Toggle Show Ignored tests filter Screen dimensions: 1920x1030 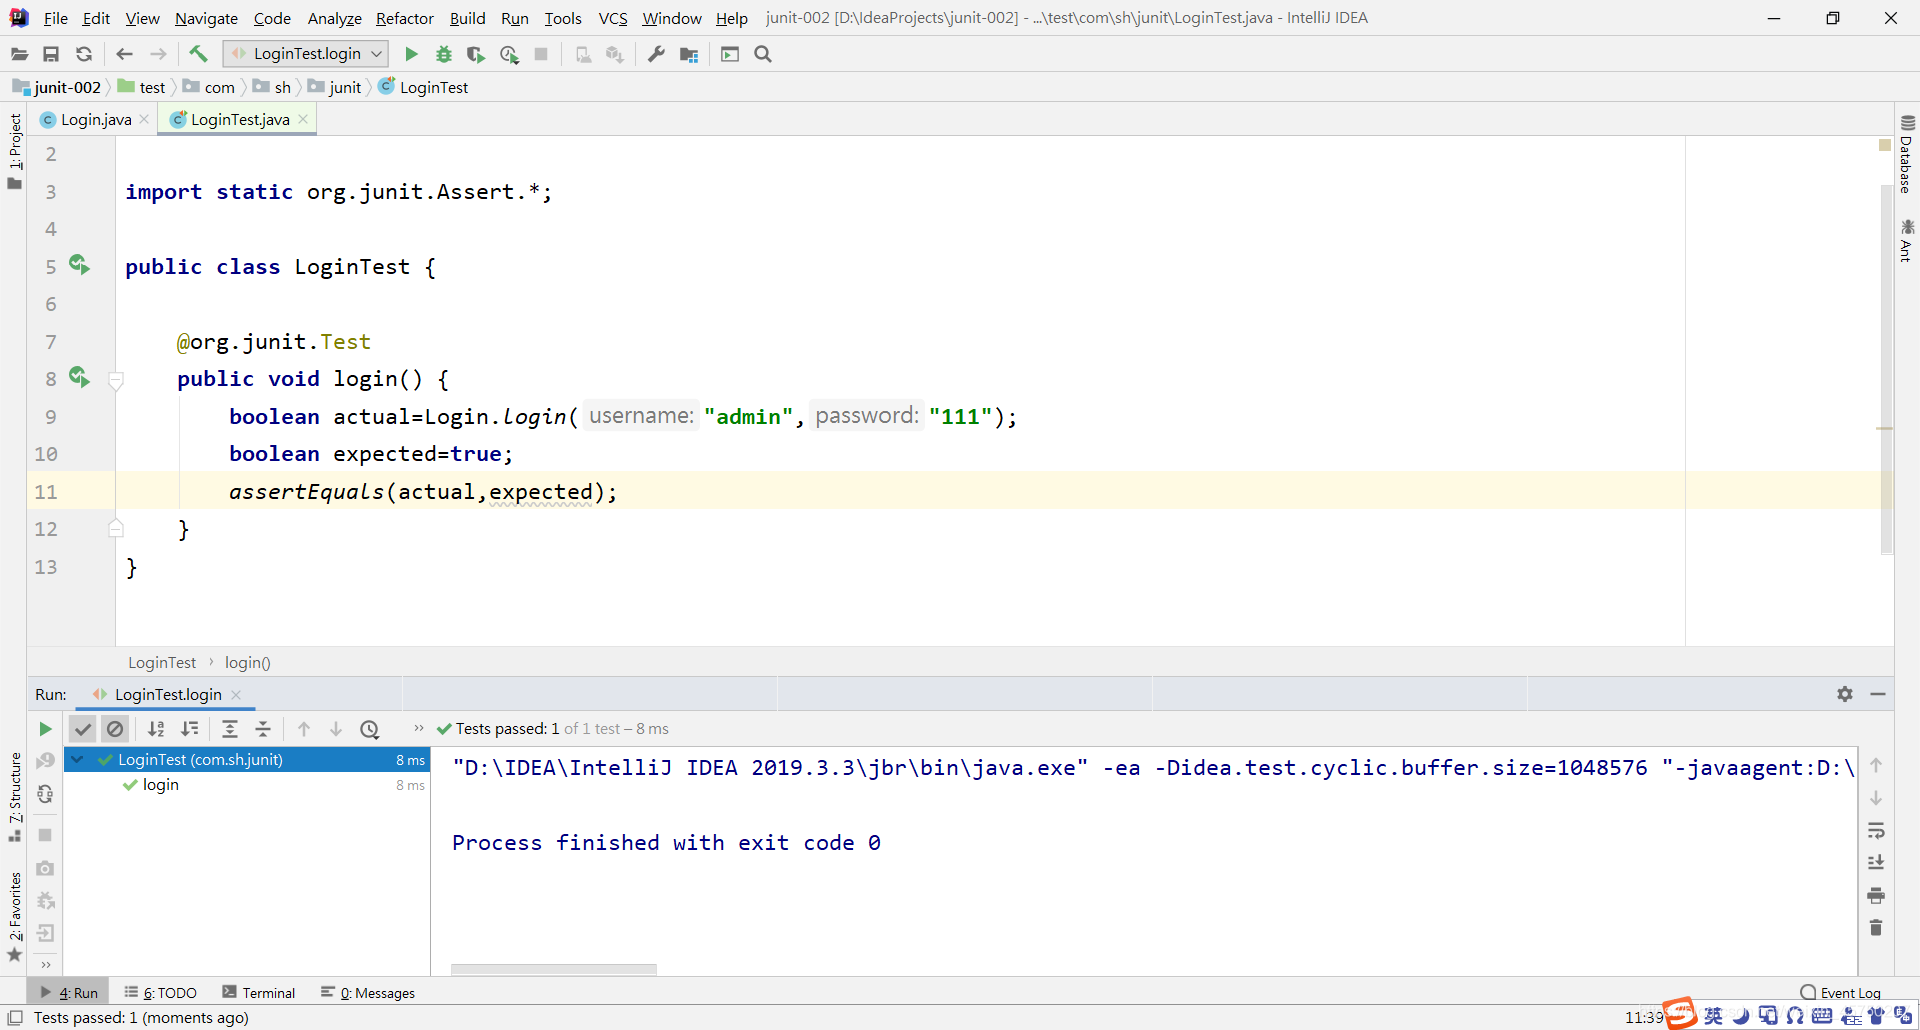(x=115, y=729)
